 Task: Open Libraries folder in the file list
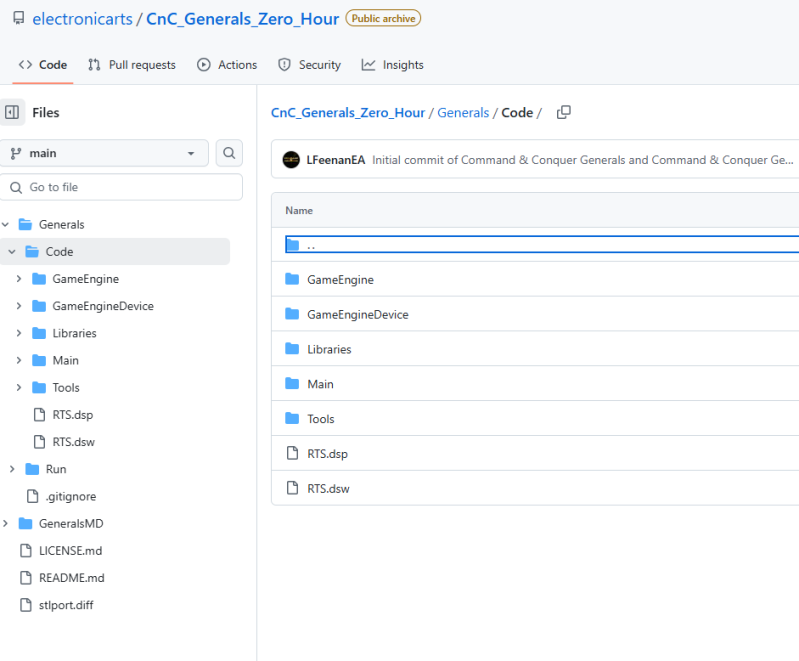[329, 349]
